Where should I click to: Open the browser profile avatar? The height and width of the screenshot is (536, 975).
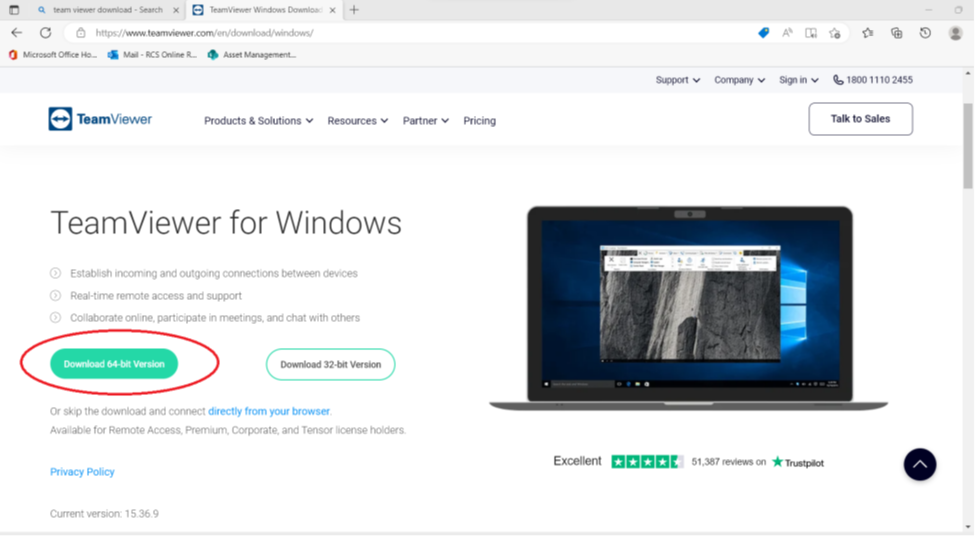click(x=956, y=33)
